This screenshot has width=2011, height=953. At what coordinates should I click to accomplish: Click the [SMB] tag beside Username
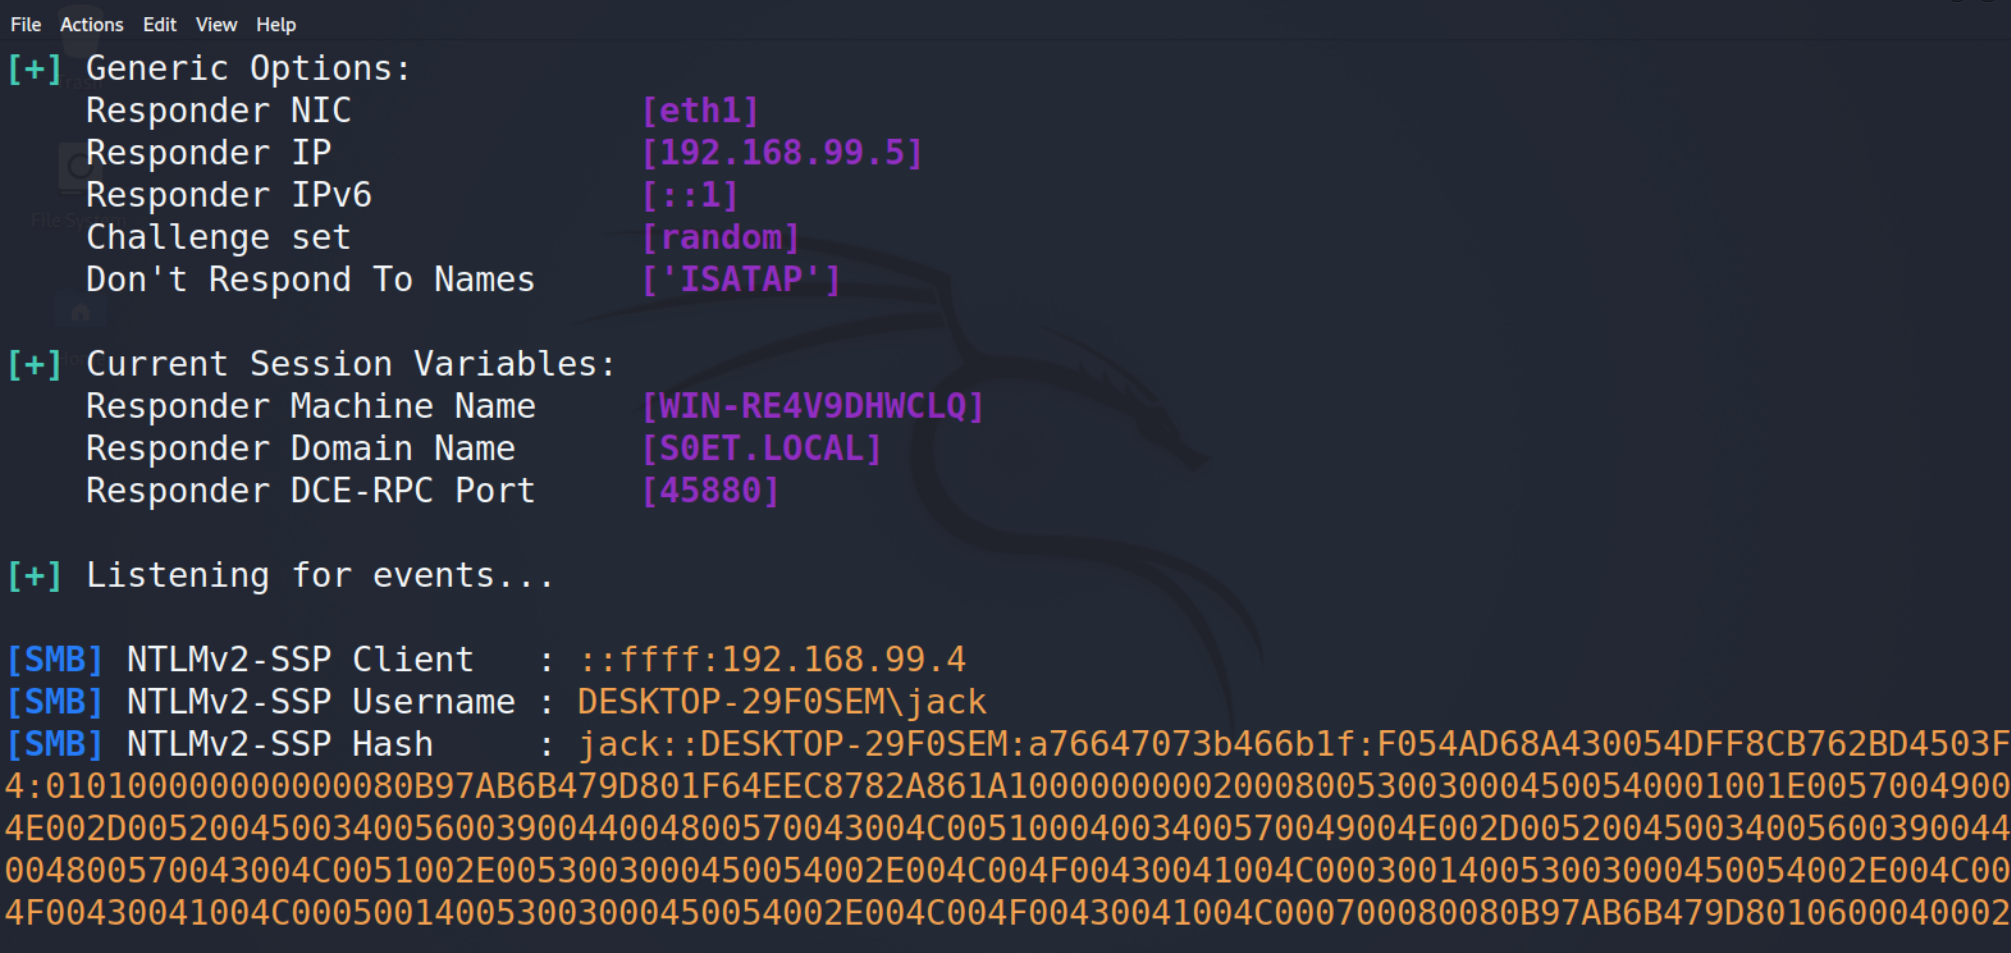coord(55,701)
